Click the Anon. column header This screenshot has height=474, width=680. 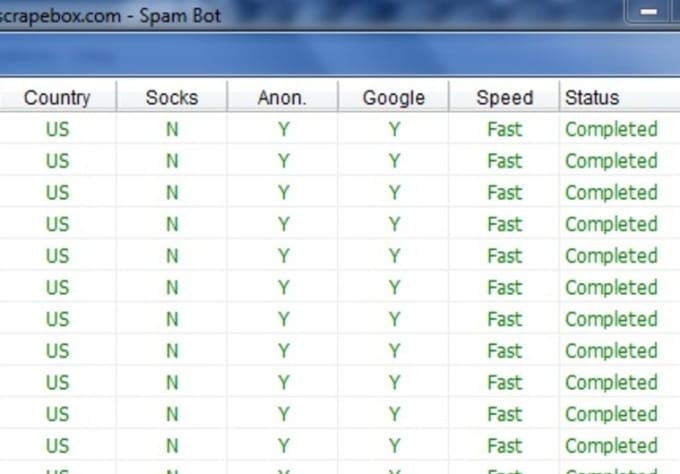click(282, 97)
